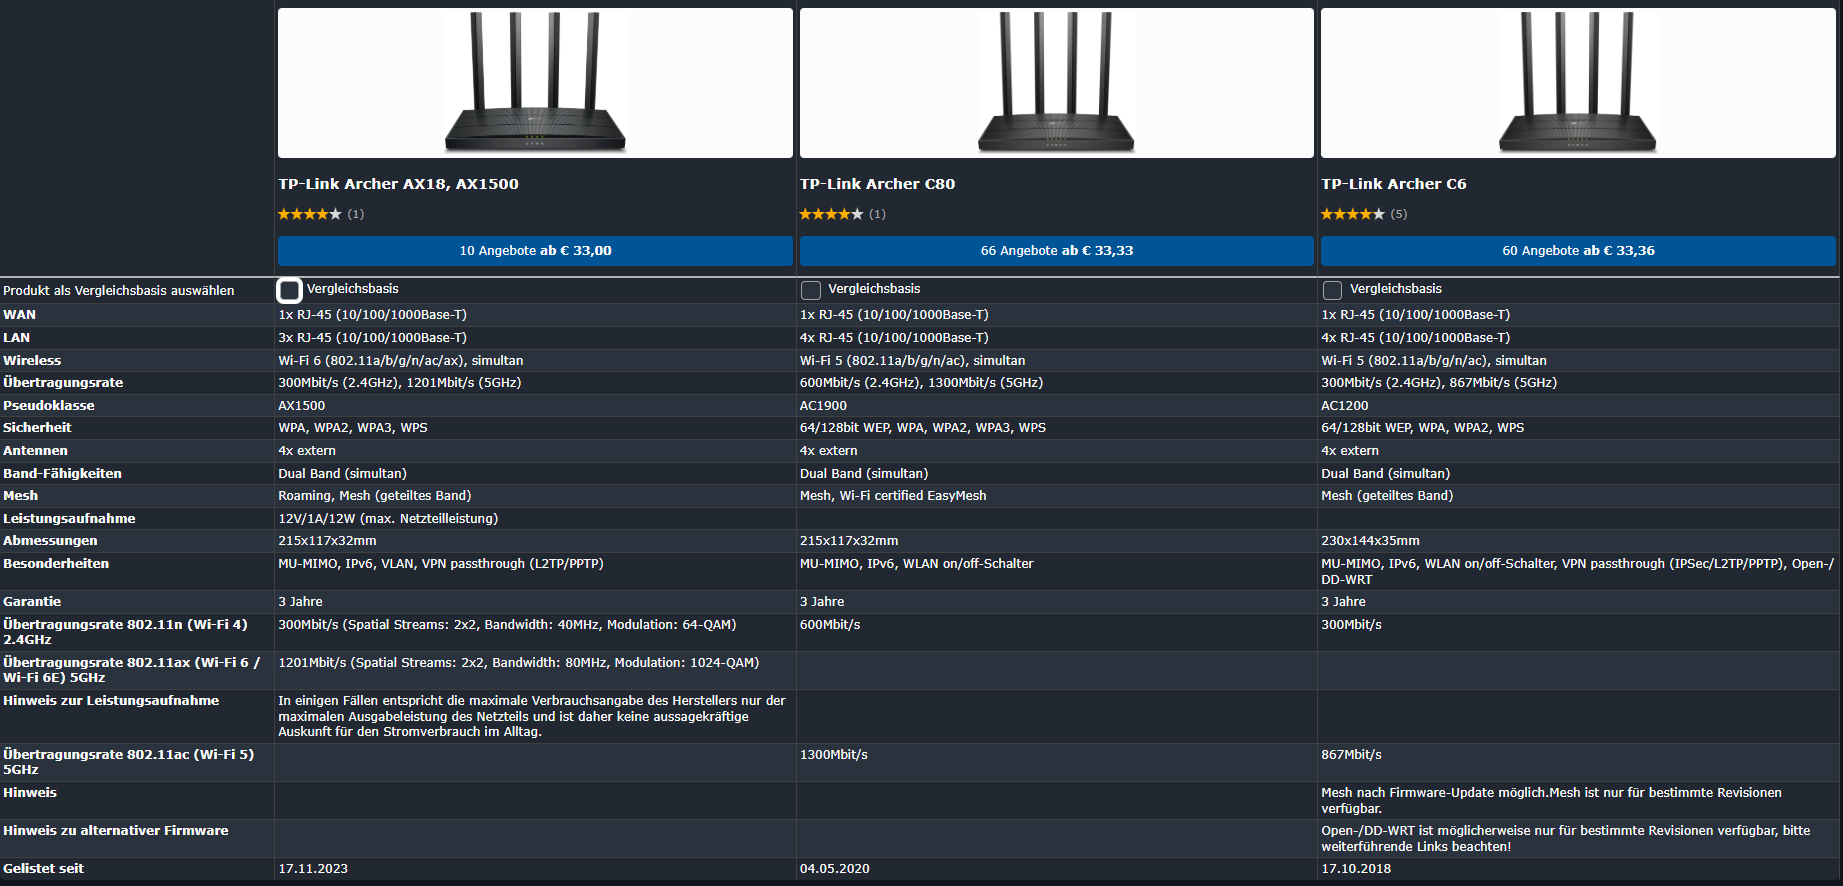Click the Archer C80 router image
The image size is (1843, 886).
click(x=1056, y=83)
